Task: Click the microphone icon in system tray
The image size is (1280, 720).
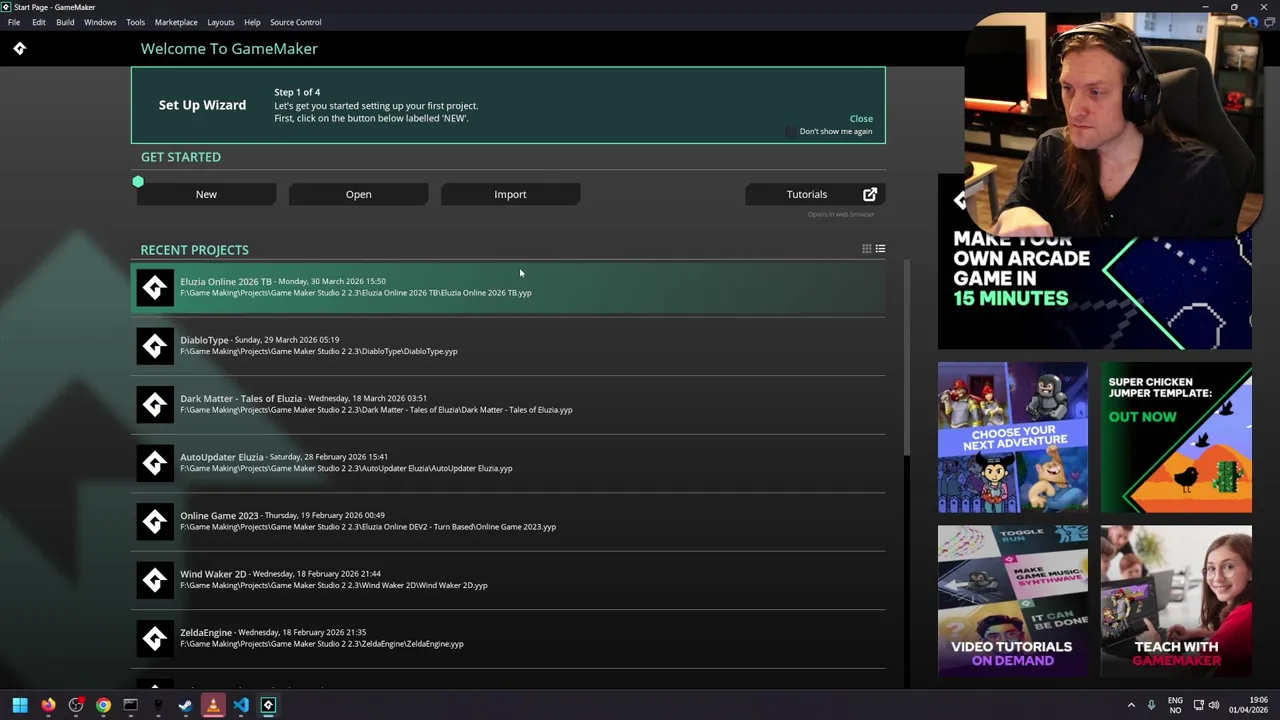Action: click(x=1151, y=705)
